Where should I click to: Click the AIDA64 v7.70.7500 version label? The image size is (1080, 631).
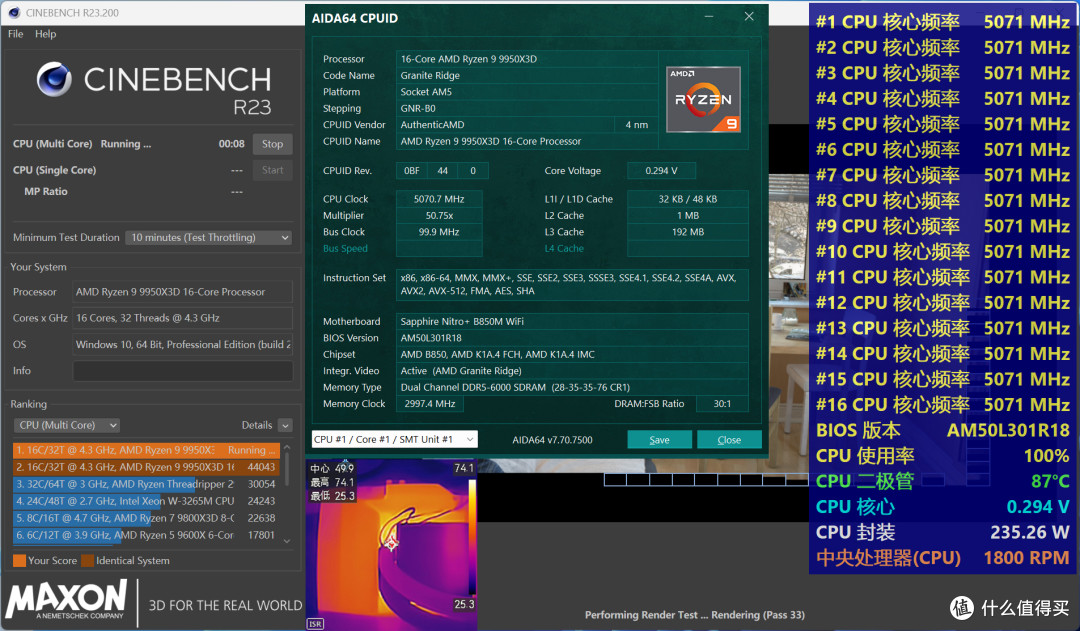tap(552, 439)
